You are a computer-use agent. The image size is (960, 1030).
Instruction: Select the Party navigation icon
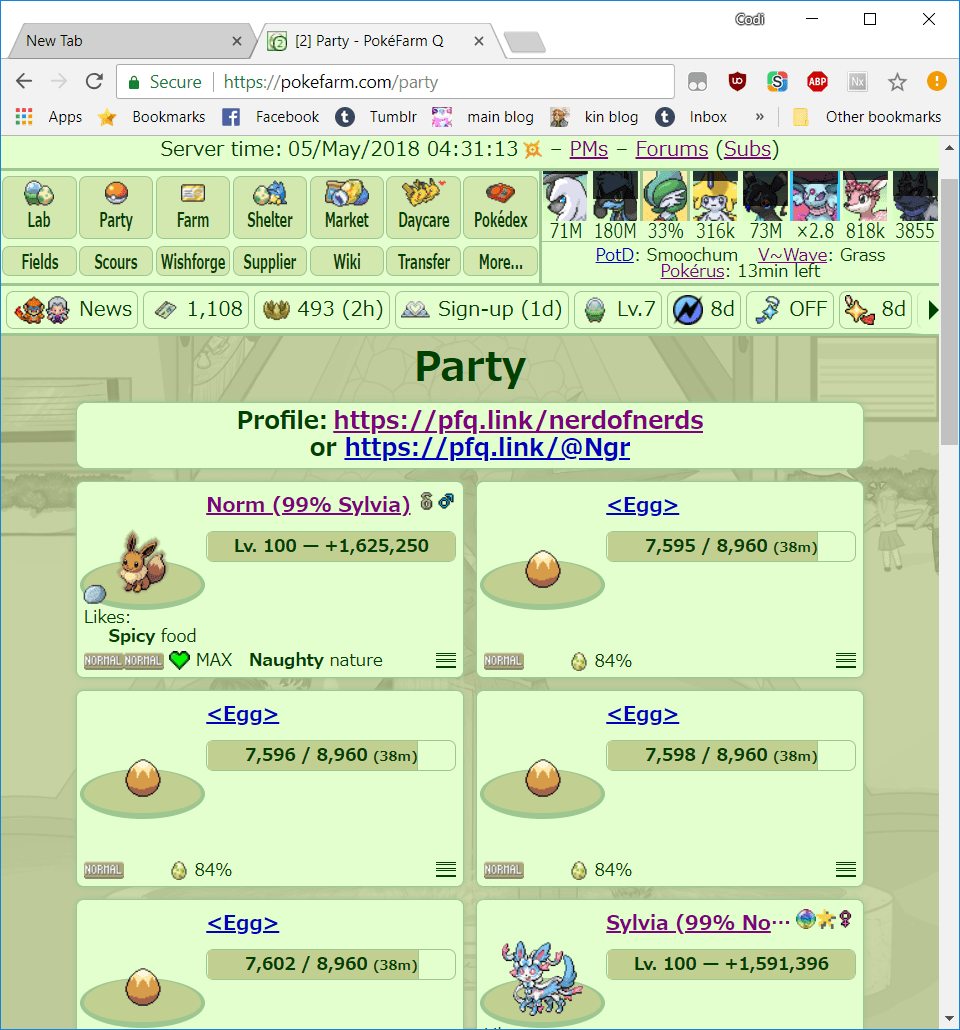click(x=115, y=207)
